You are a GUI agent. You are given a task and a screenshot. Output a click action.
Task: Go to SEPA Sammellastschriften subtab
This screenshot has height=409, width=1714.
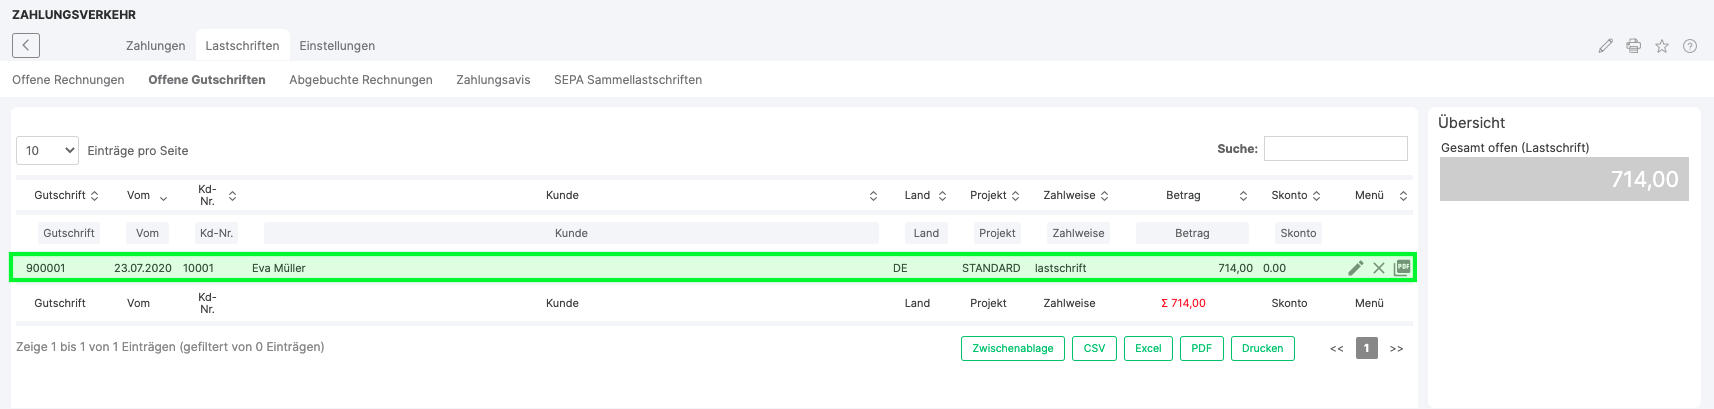point(627,80)
